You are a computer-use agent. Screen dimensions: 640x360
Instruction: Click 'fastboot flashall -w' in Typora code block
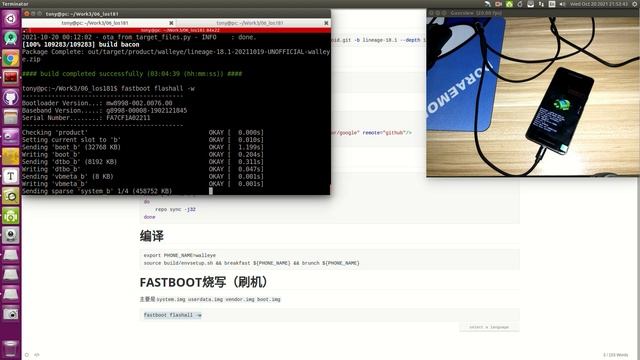172,315
